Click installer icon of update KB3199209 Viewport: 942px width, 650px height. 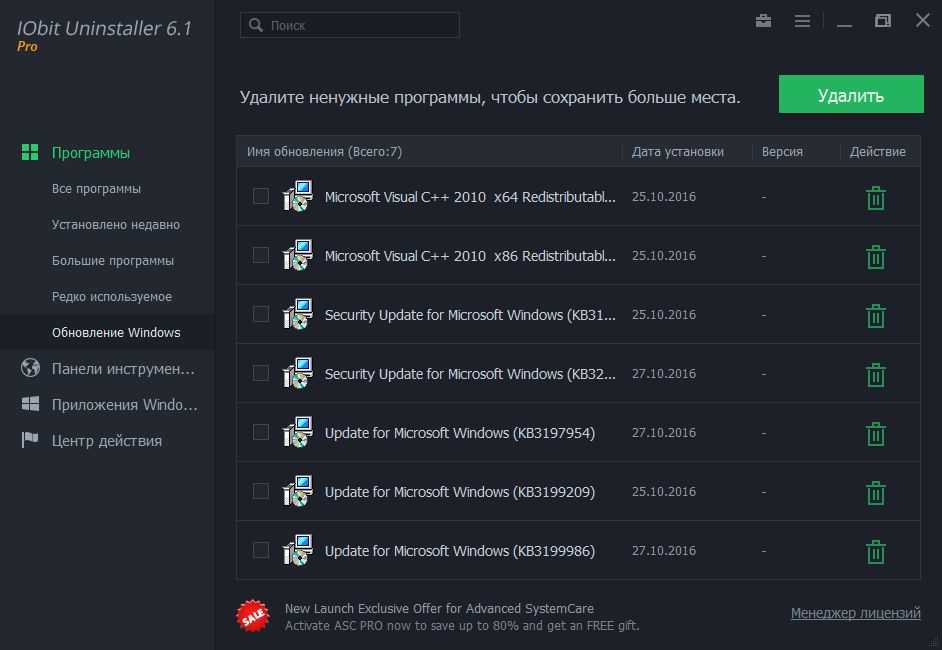click(x=298, y=491)
